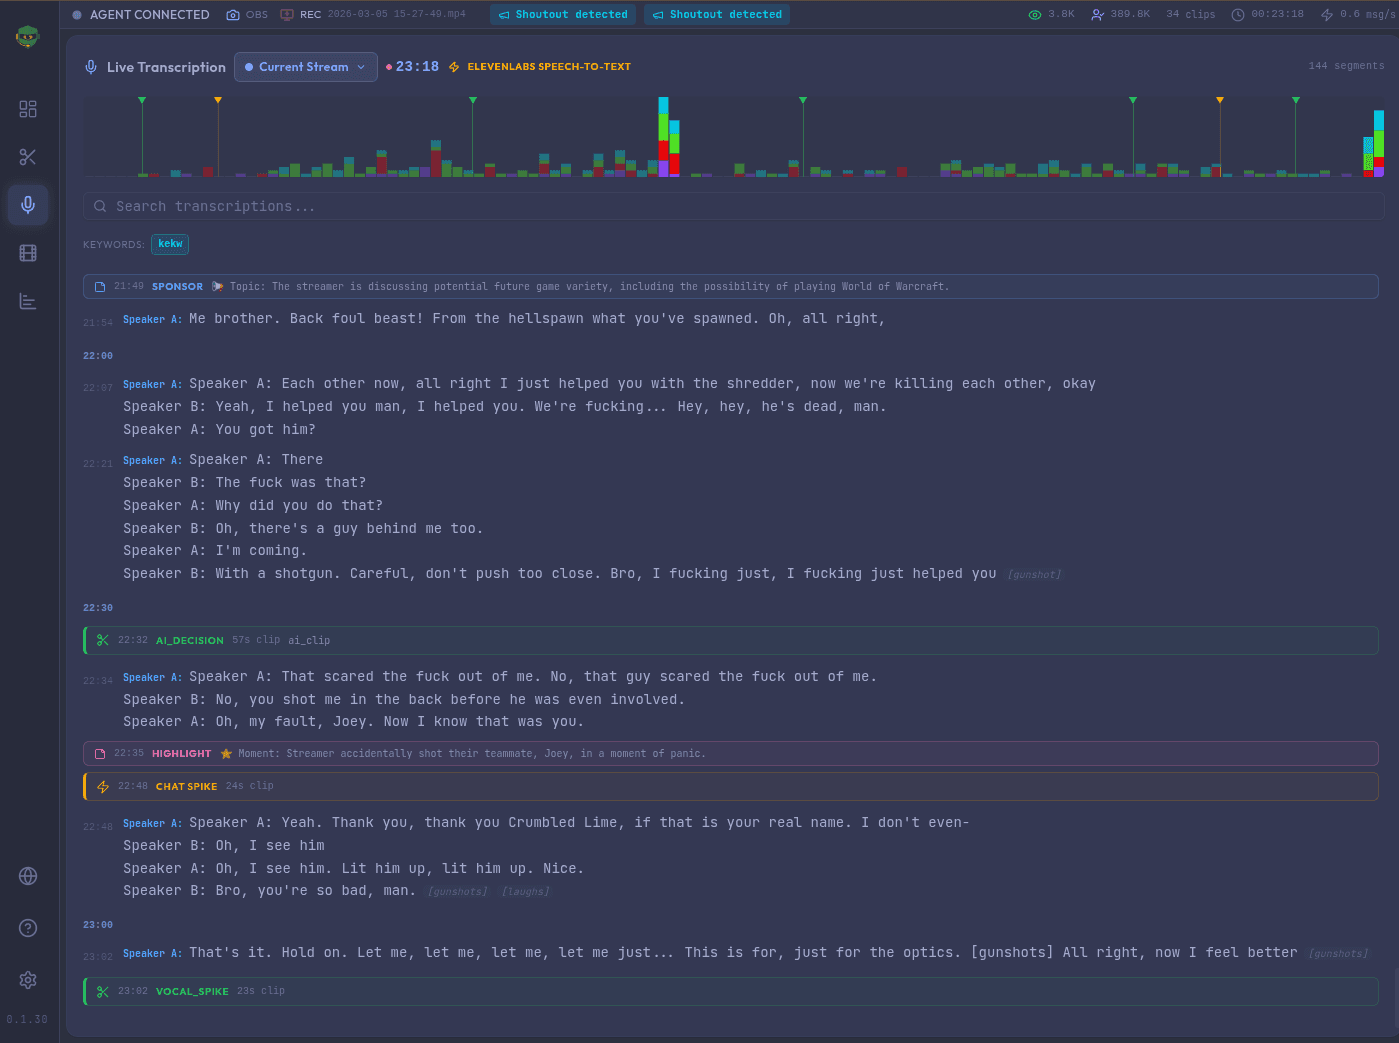
Task: Click the scissors icon on VOCAL_SPIKE row
Action: pos(102,992)
